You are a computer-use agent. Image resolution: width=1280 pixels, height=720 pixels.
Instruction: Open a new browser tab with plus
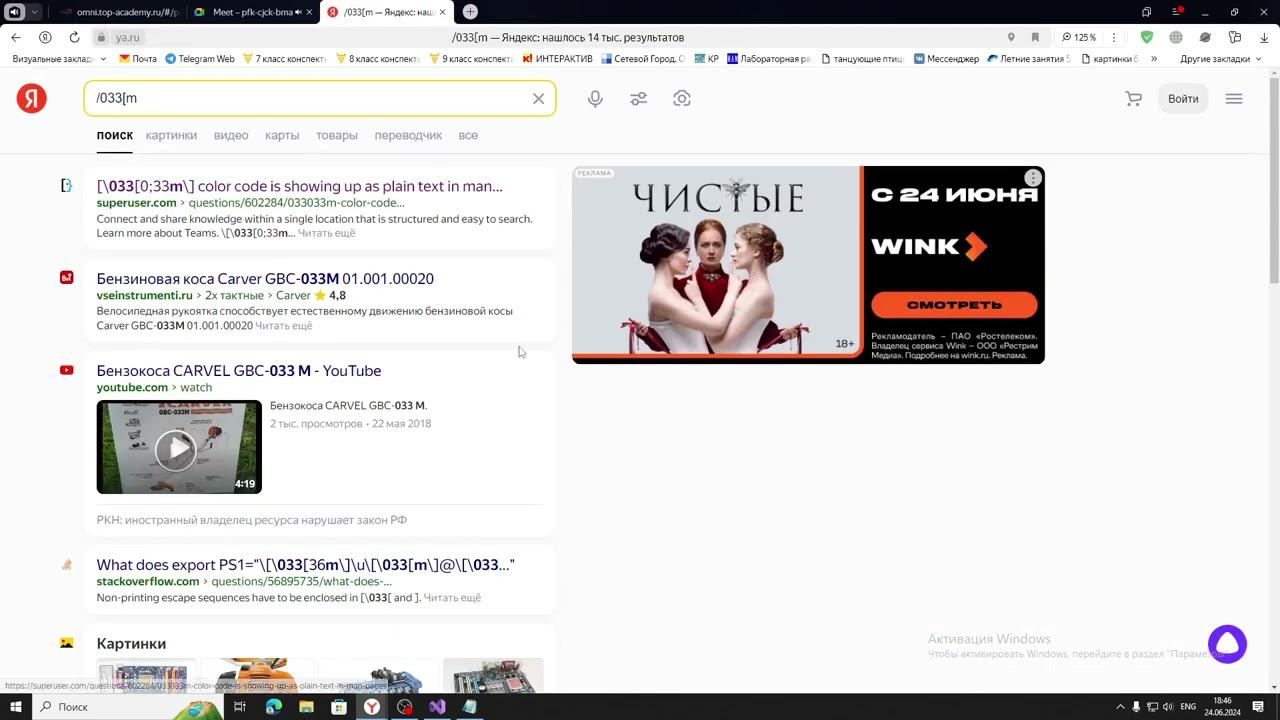click(x=470, y=12)
